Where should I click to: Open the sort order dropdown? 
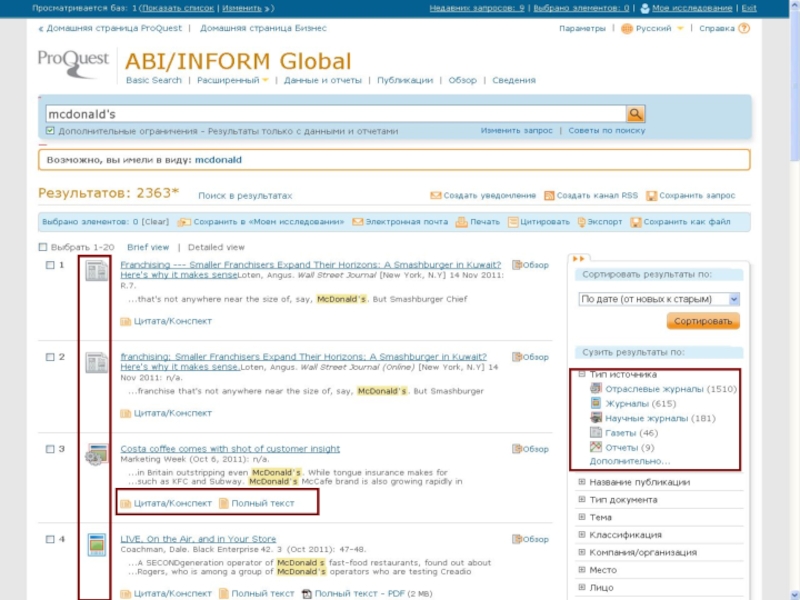coord(659,299)
